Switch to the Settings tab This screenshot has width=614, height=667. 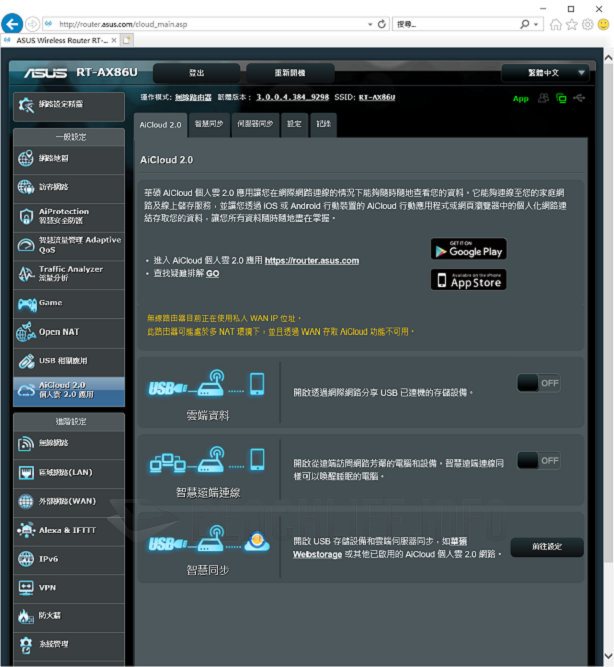pos(294,125)
